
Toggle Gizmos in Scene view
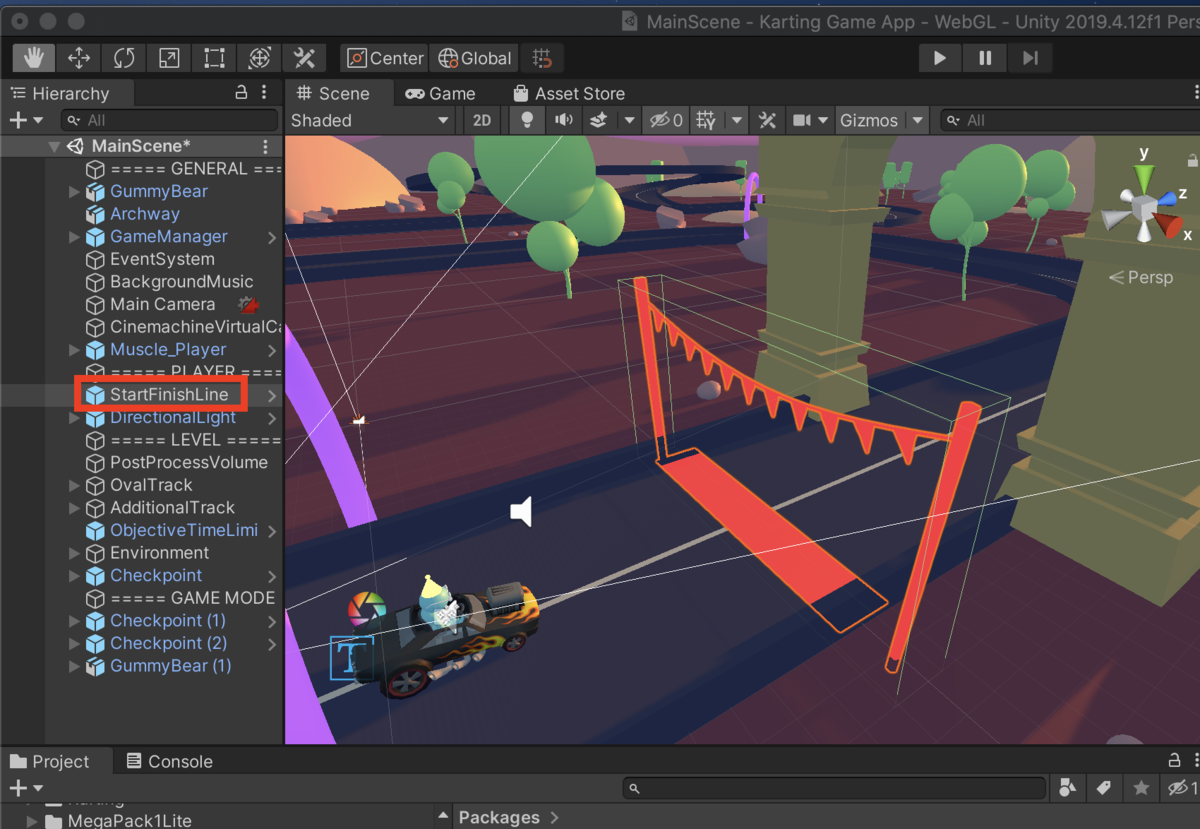coord(868,120)
